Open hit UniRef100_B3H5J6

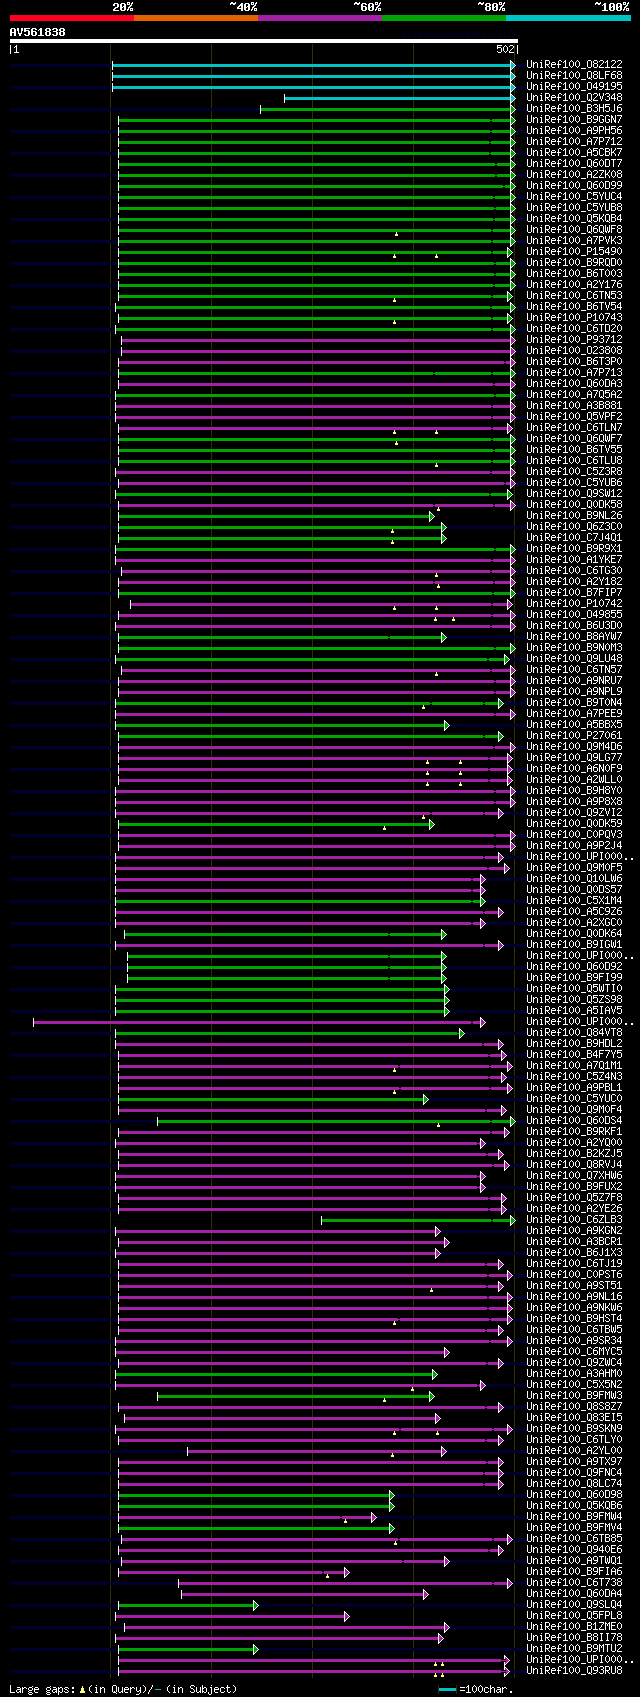pyautogui.click(x=574, y=109)
